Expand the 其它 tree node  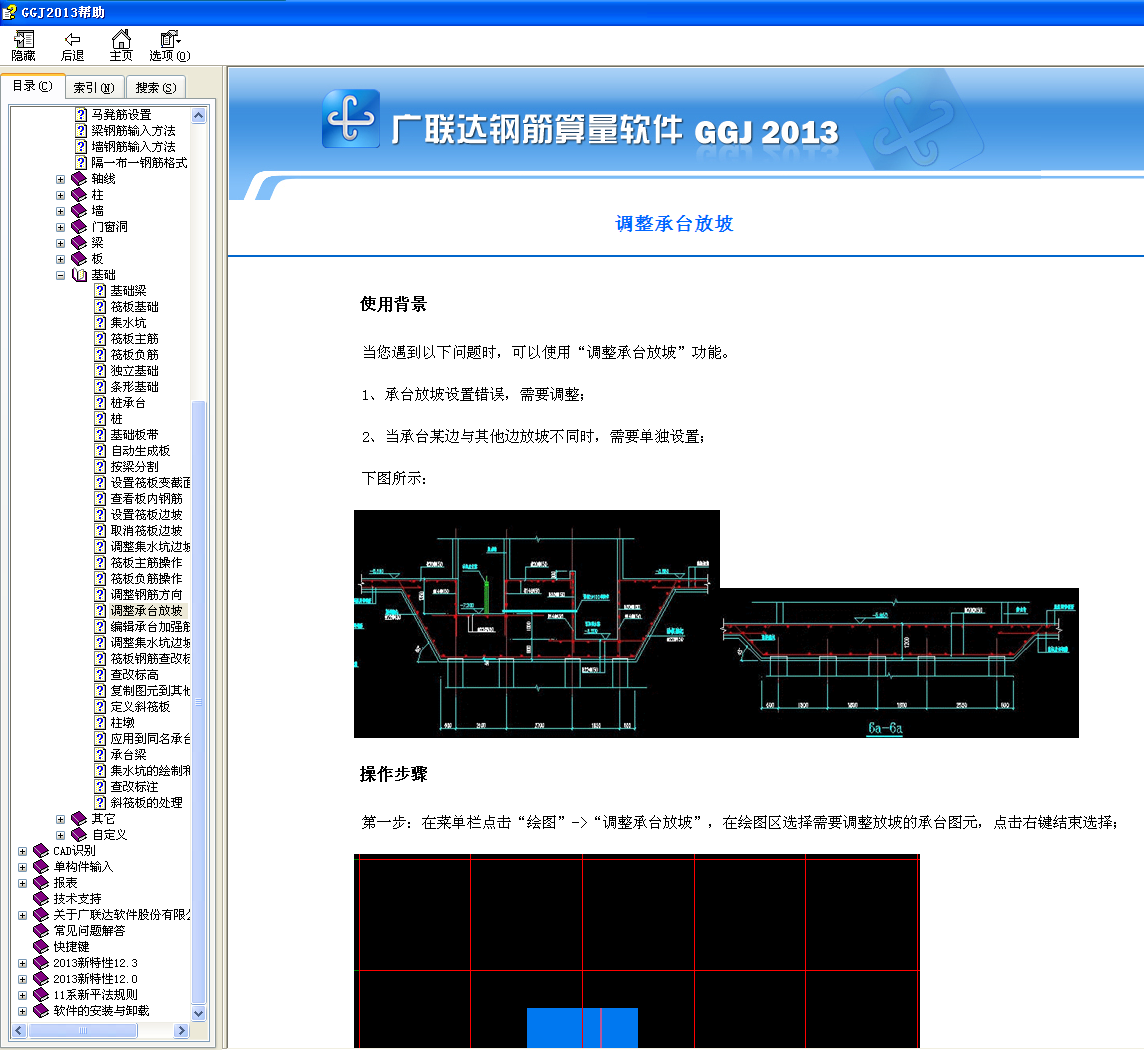[61, 819]
